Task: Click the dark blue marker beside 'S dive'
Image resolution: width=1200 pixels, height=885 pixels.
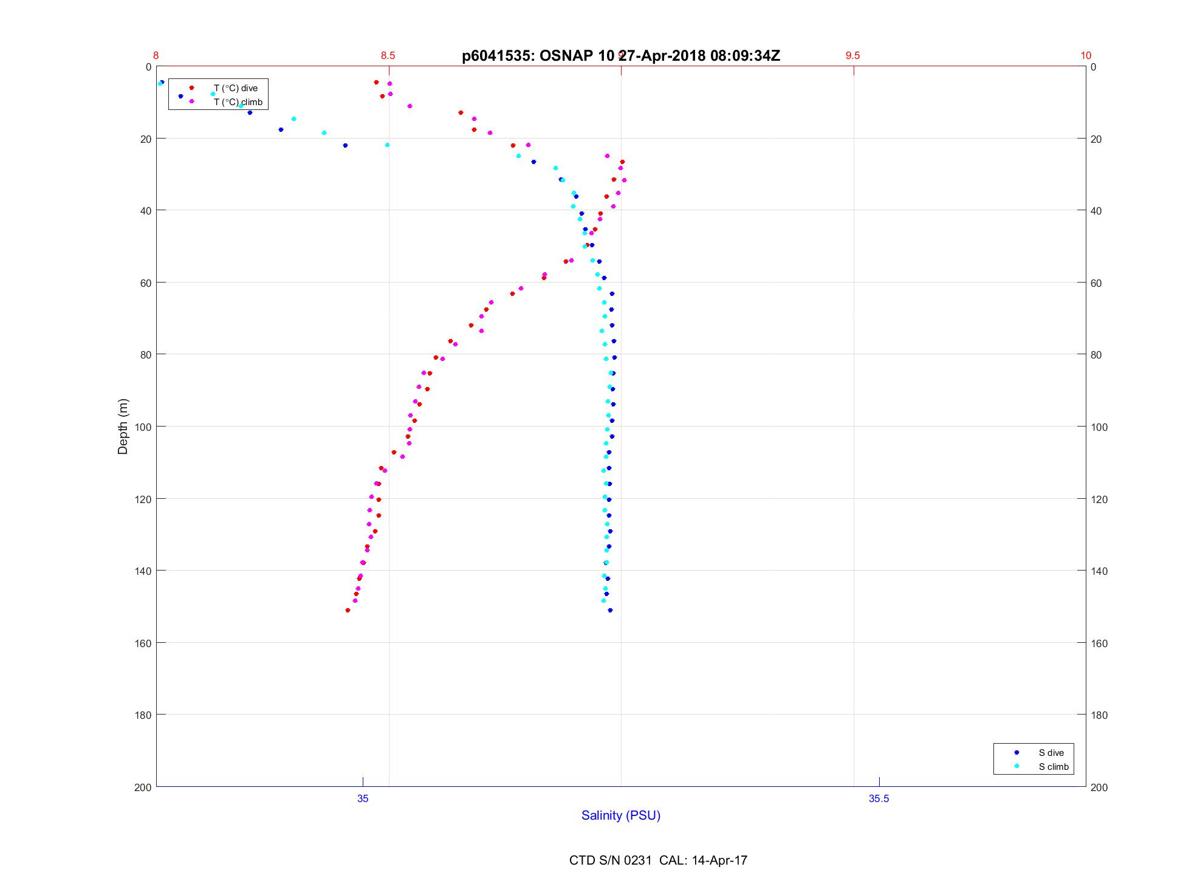Action: click(1016, 752)
